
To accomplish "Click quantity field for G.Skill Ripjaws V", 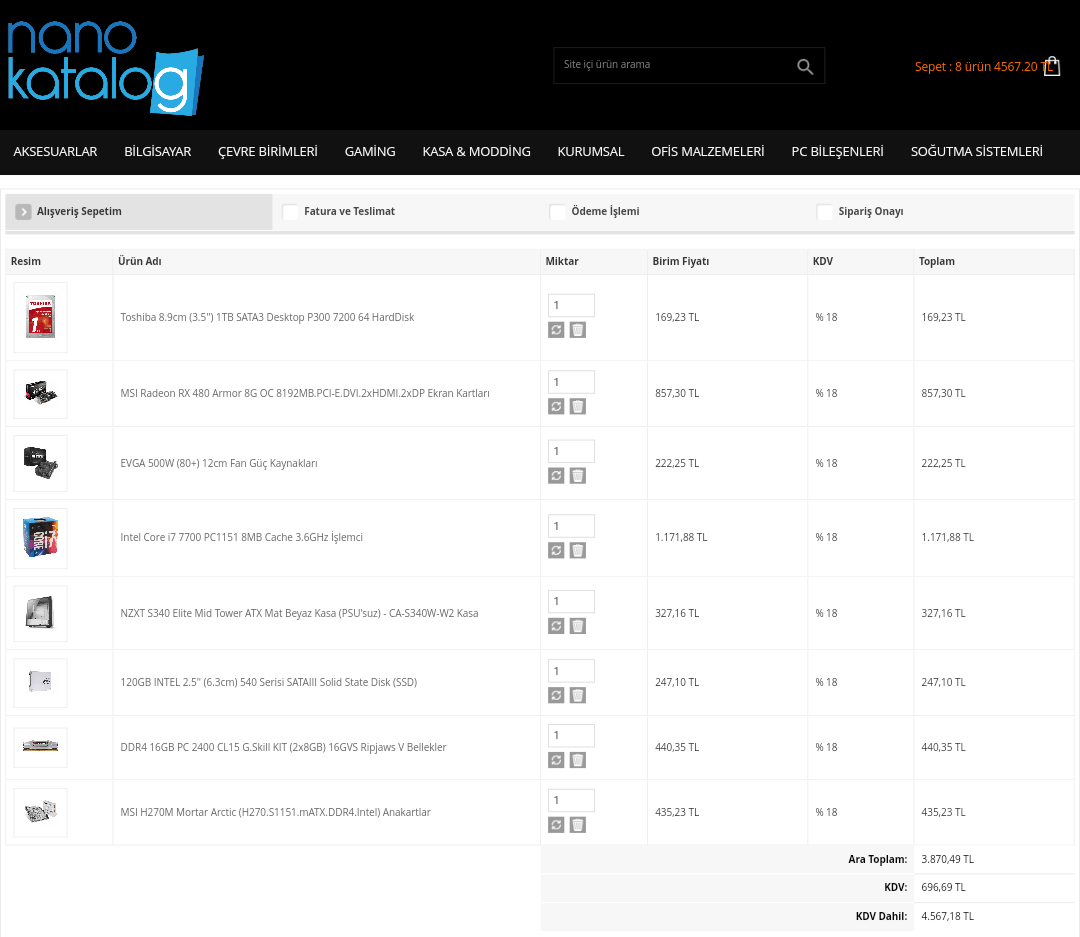I will pyautogui.click(x=571, y=736).
